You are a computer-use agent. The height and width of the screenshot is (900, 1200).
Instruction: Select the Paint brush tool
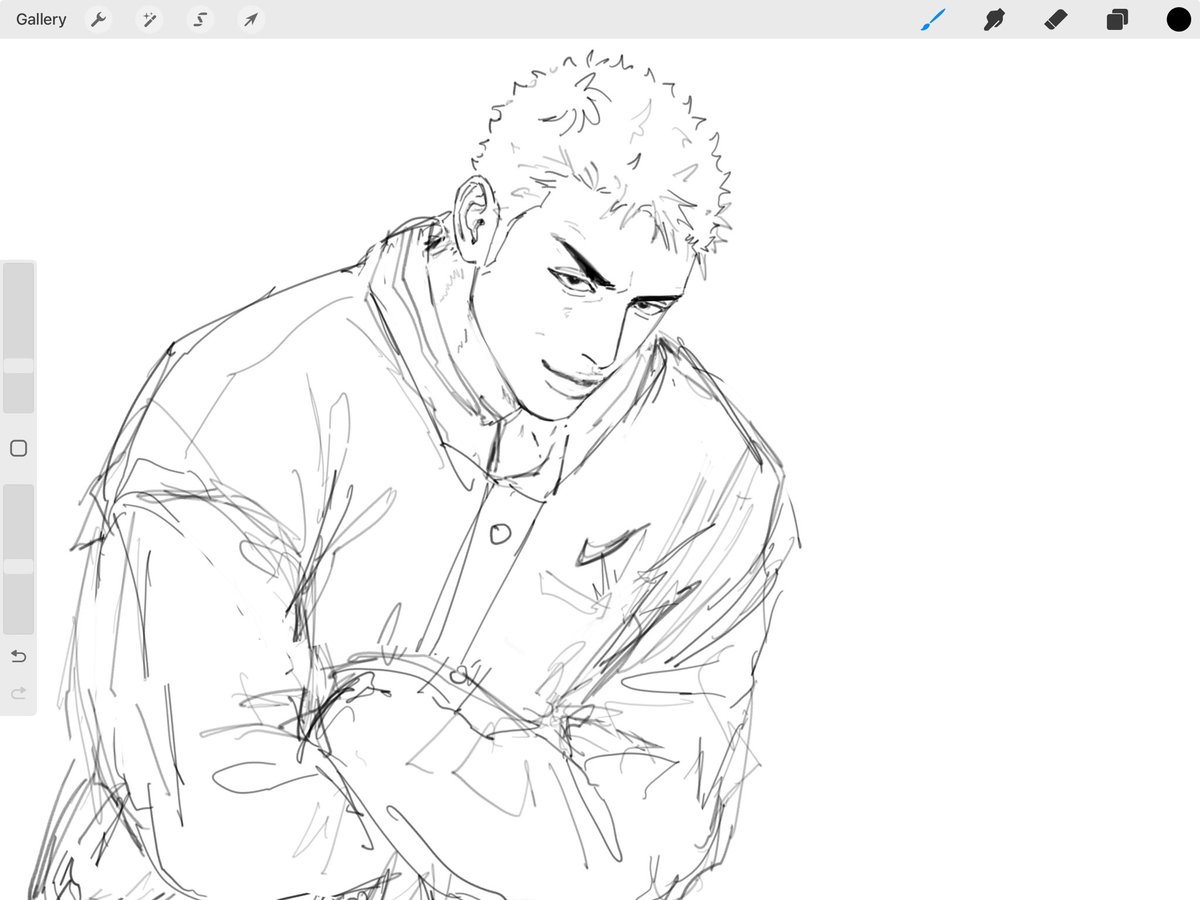(932, 19)
